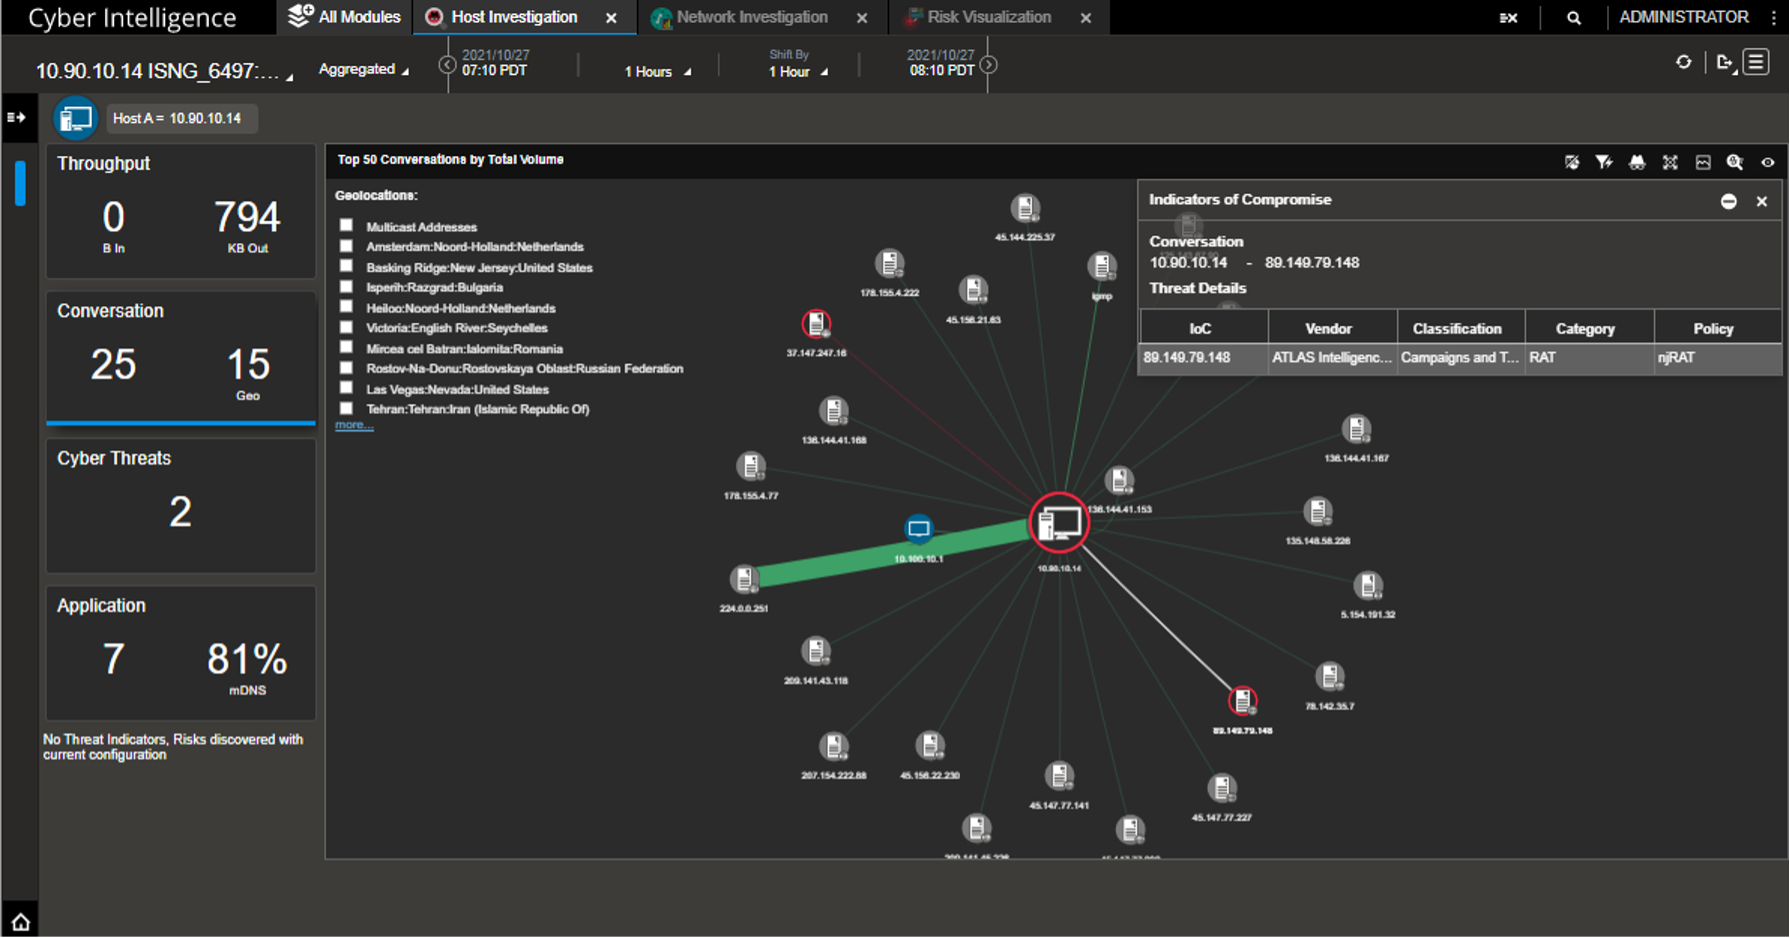Click the filter icon with lightning bolt

[1604, 162]
